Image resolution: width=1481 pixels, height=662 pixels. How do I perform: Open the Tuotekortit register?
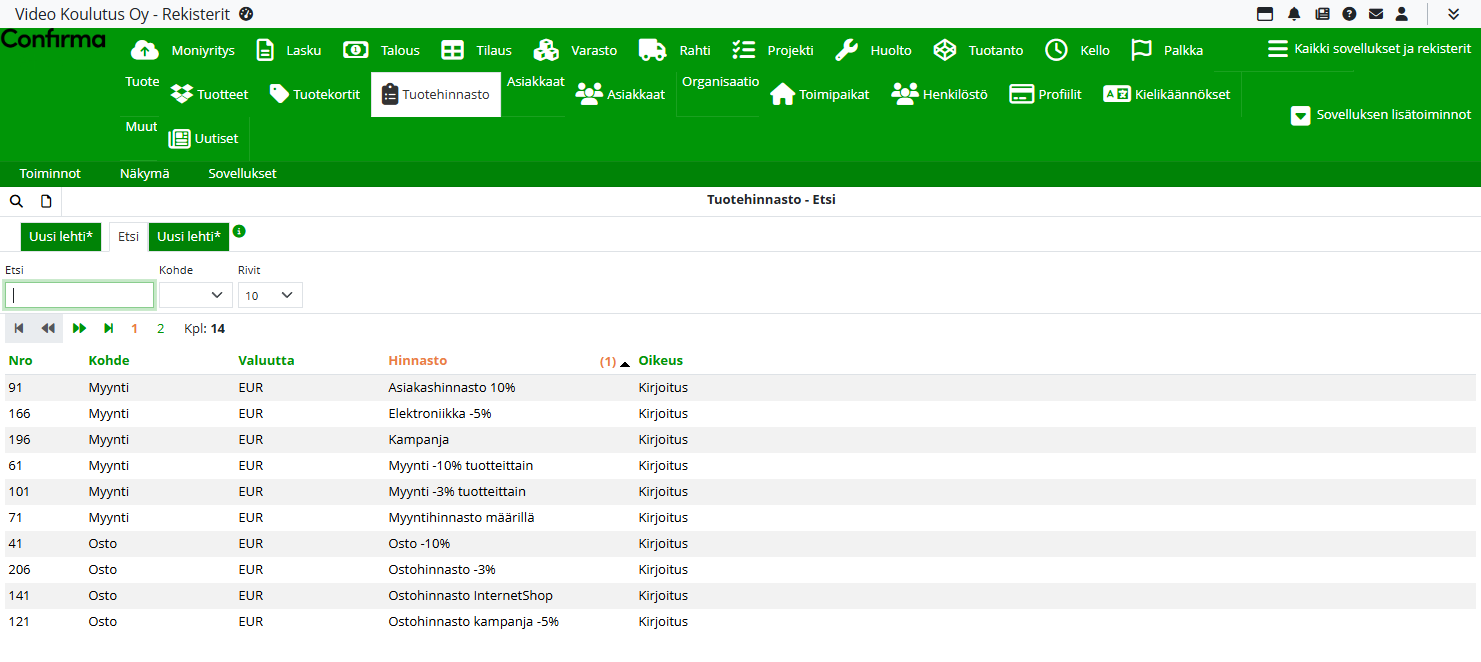(314, 94)
